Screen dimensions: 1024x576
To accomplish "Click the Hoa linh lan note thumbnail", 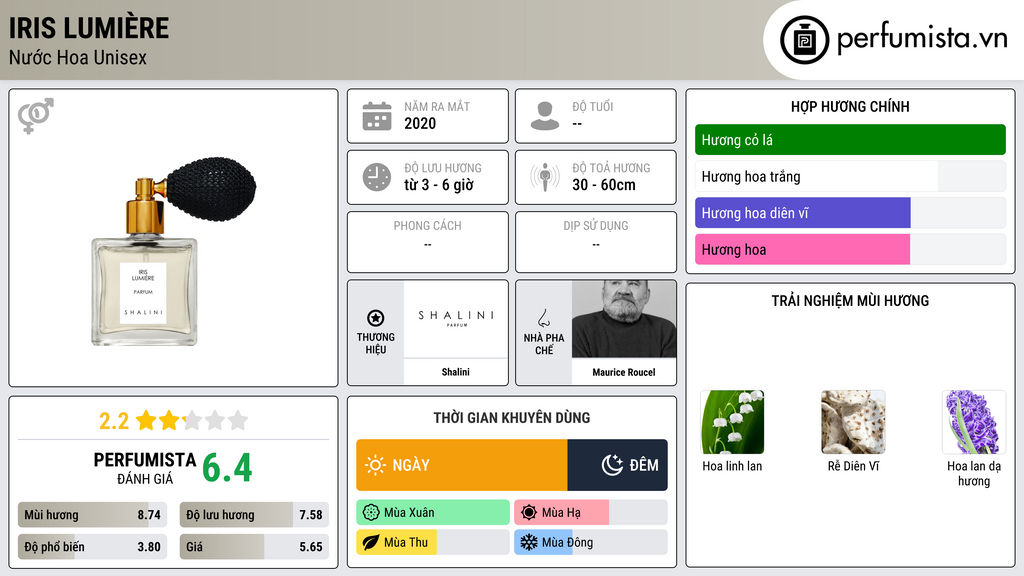I will 732,422.
